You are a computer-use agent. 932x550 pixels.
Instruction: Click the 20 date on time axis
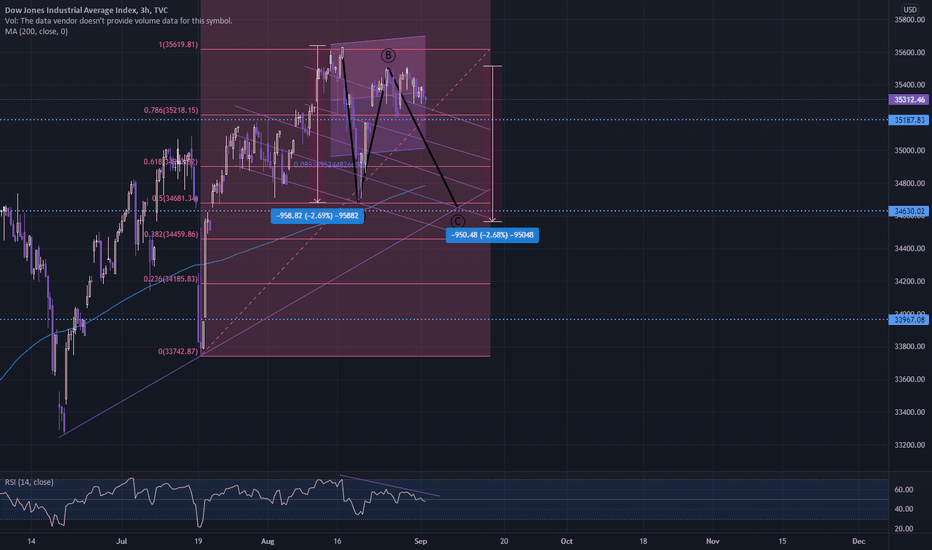[504, 542]
